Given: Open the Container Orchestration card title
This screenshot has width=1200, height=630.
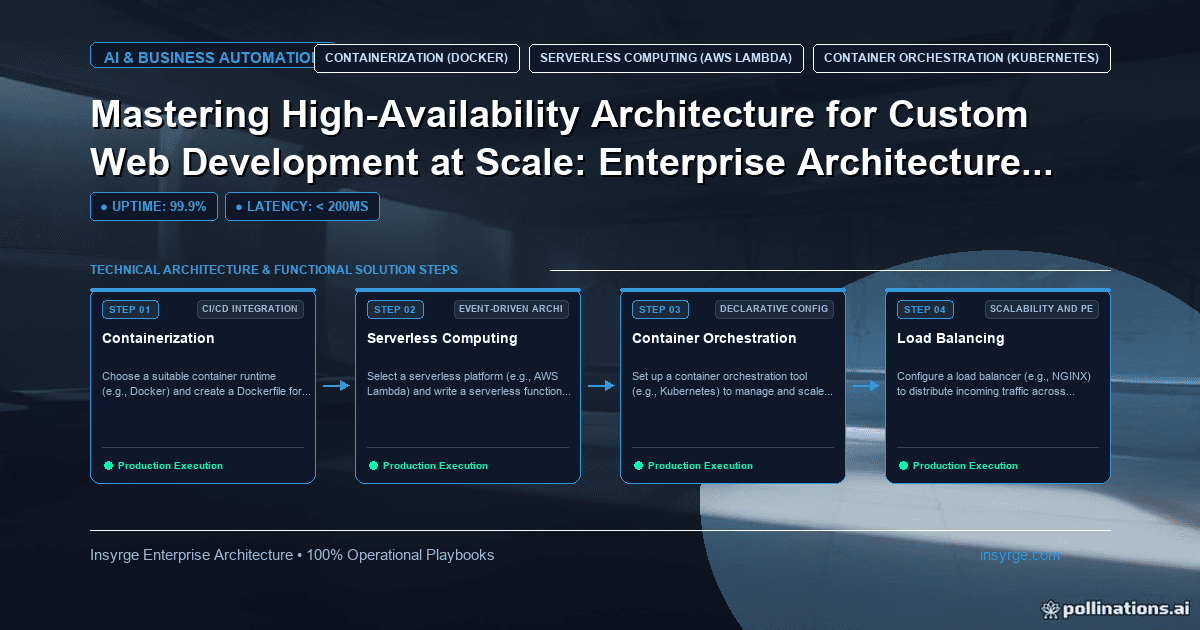Looking at the screenshot, I should [714, 338].
